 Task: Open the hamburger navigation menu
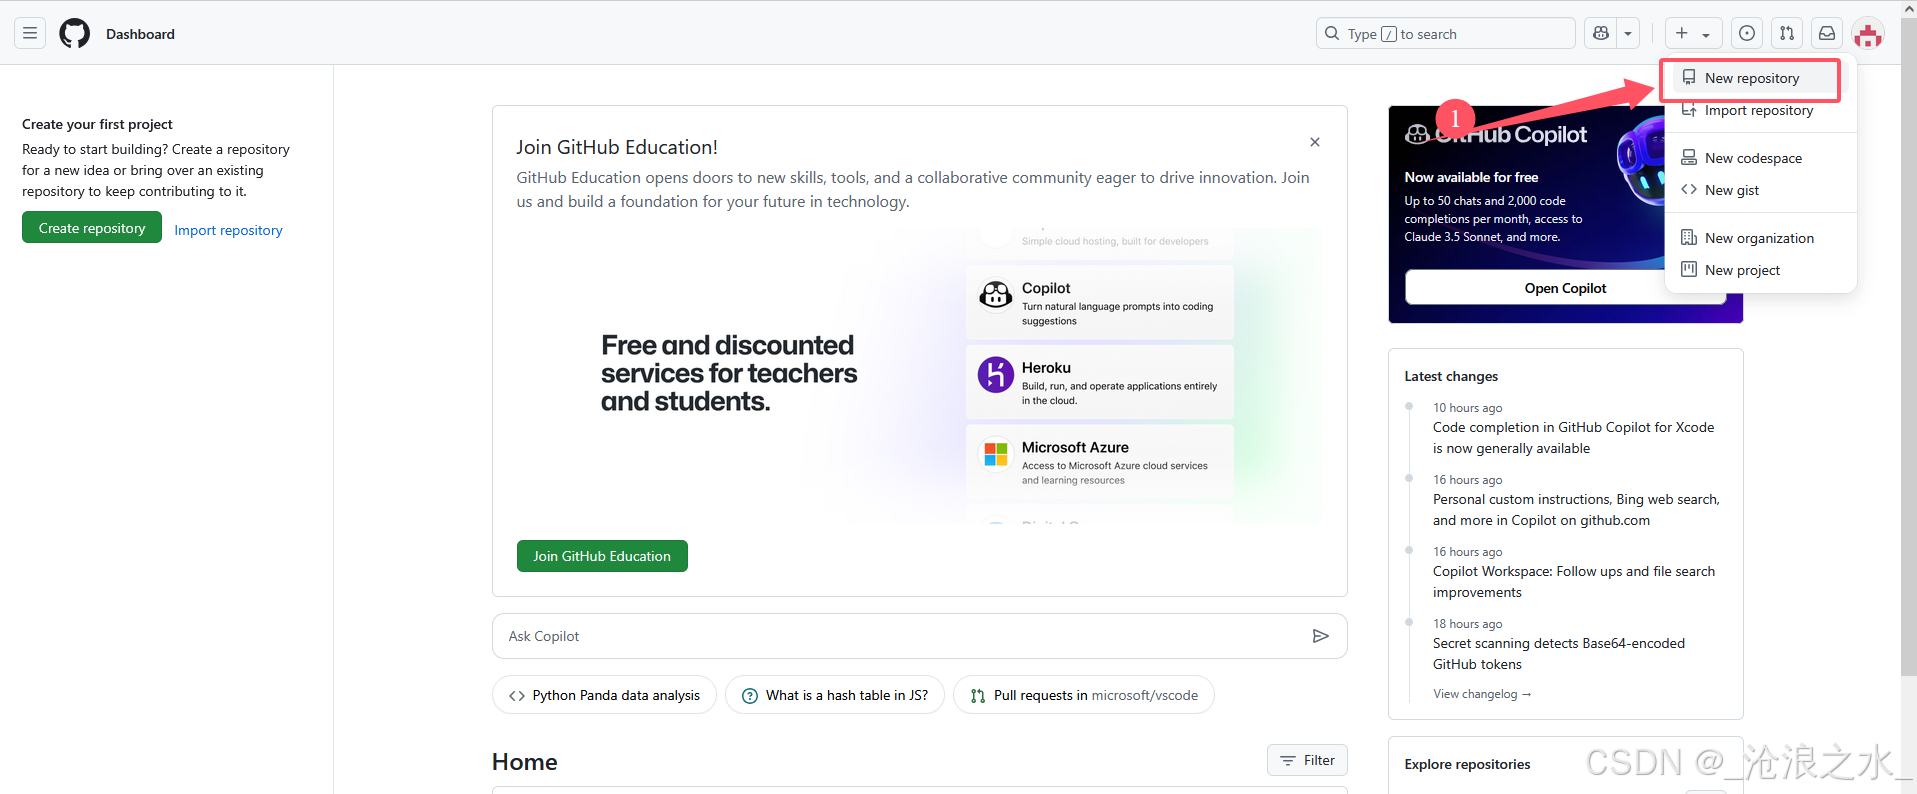pos(30,33)
